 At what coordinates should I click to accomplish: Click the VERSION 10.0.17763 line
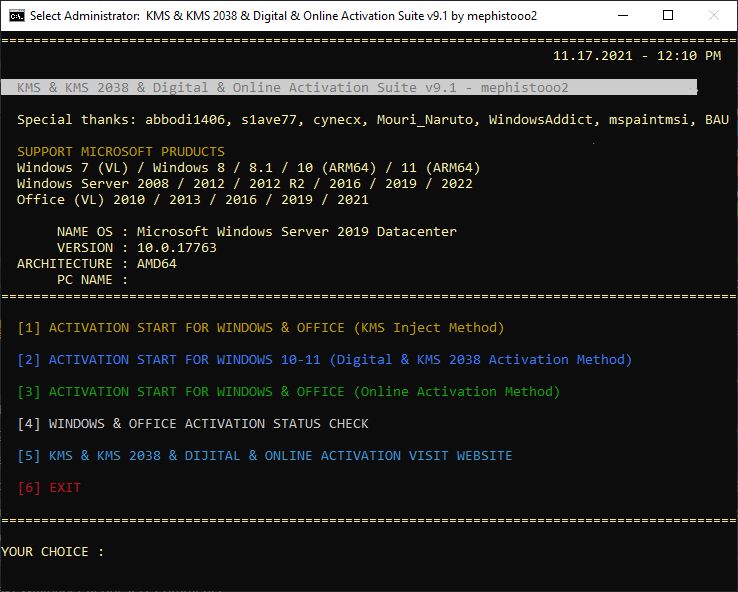[137, 248]
